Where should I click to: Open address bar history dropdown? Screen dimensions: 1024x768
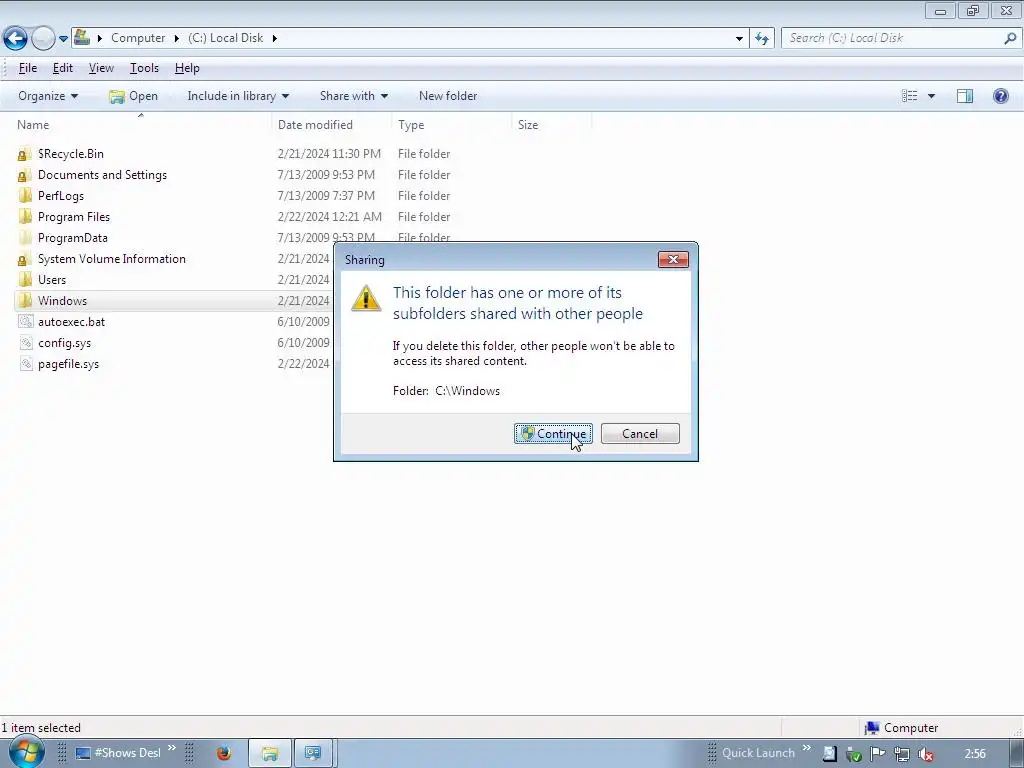coord(739,39)
